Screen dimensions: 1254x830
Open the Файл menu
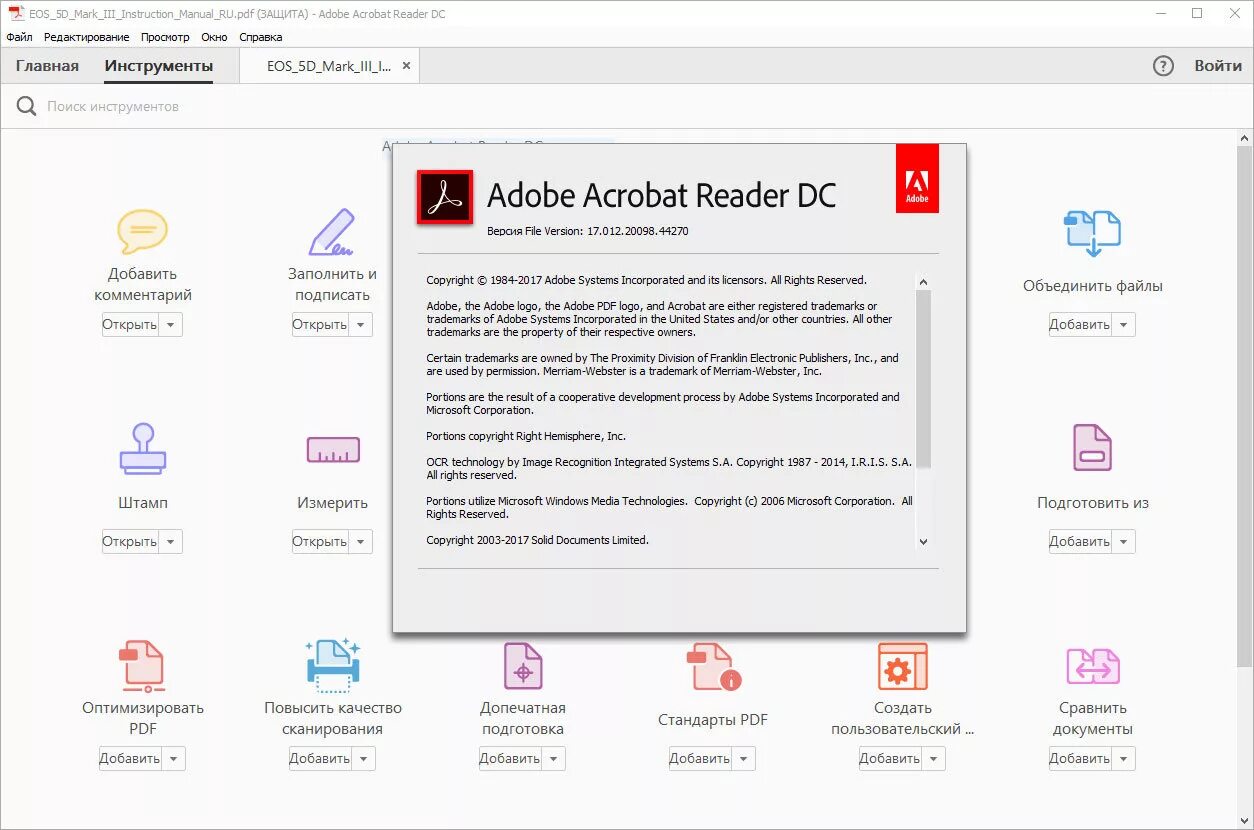click(19, 37)
